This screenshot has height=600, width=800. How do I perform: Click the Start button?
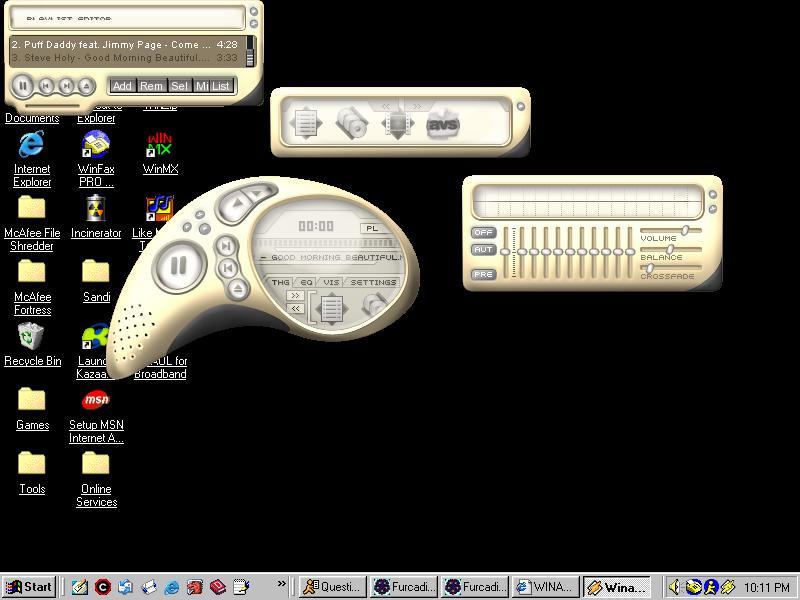pyautogui.click(x=29, y=587)
